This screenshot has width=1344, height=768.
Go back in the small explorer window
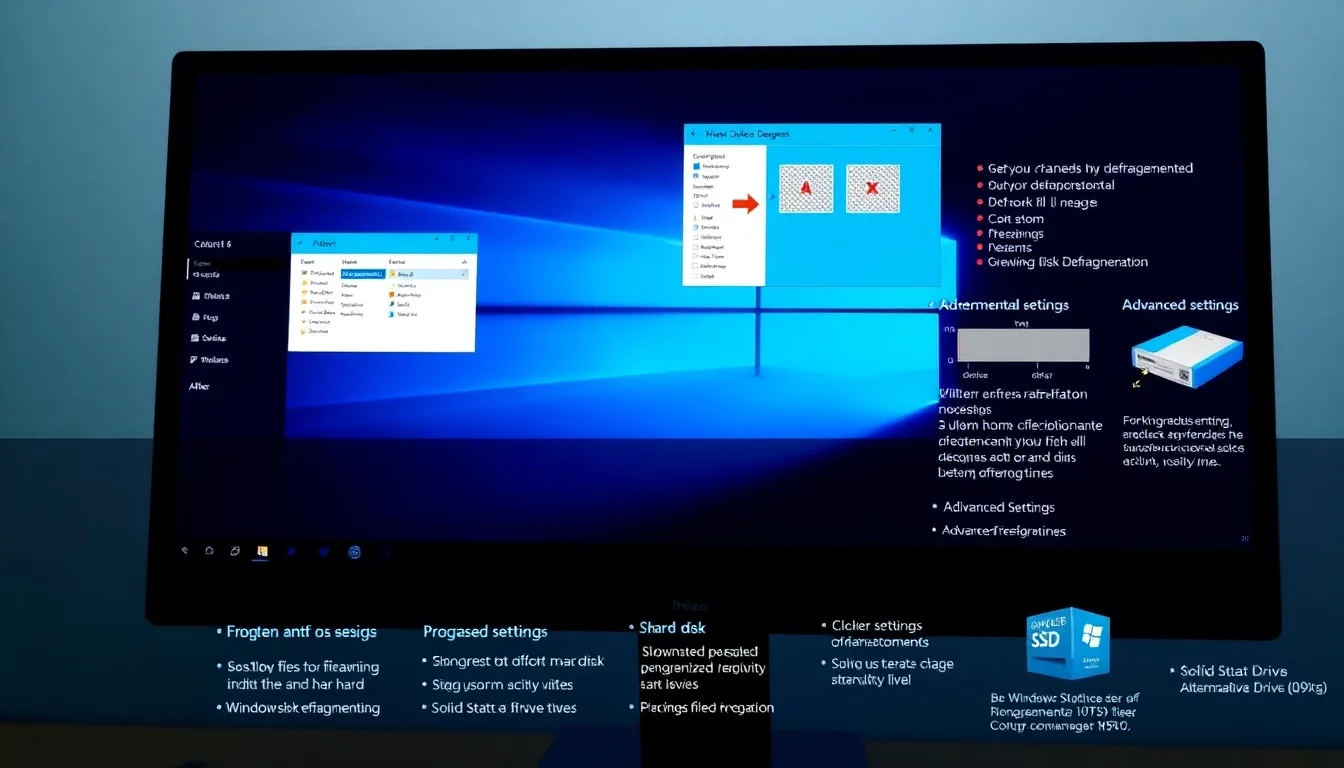click(298, 243)
